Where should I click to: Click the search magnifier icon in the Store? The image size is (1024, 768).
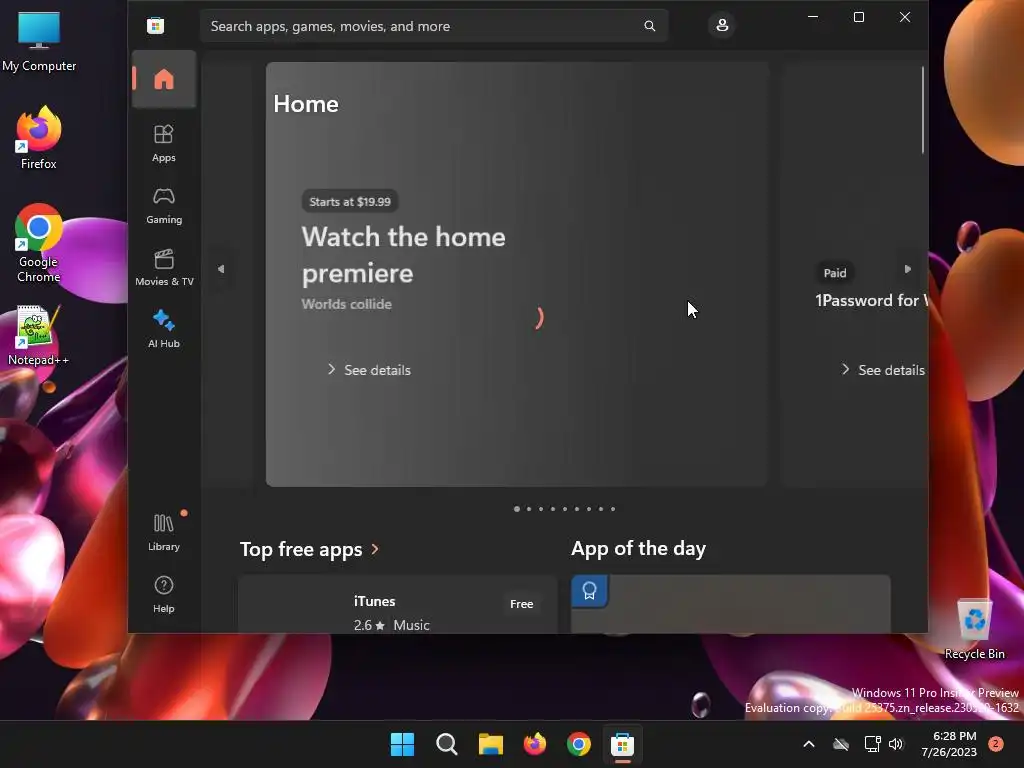[x=650, y=26]
